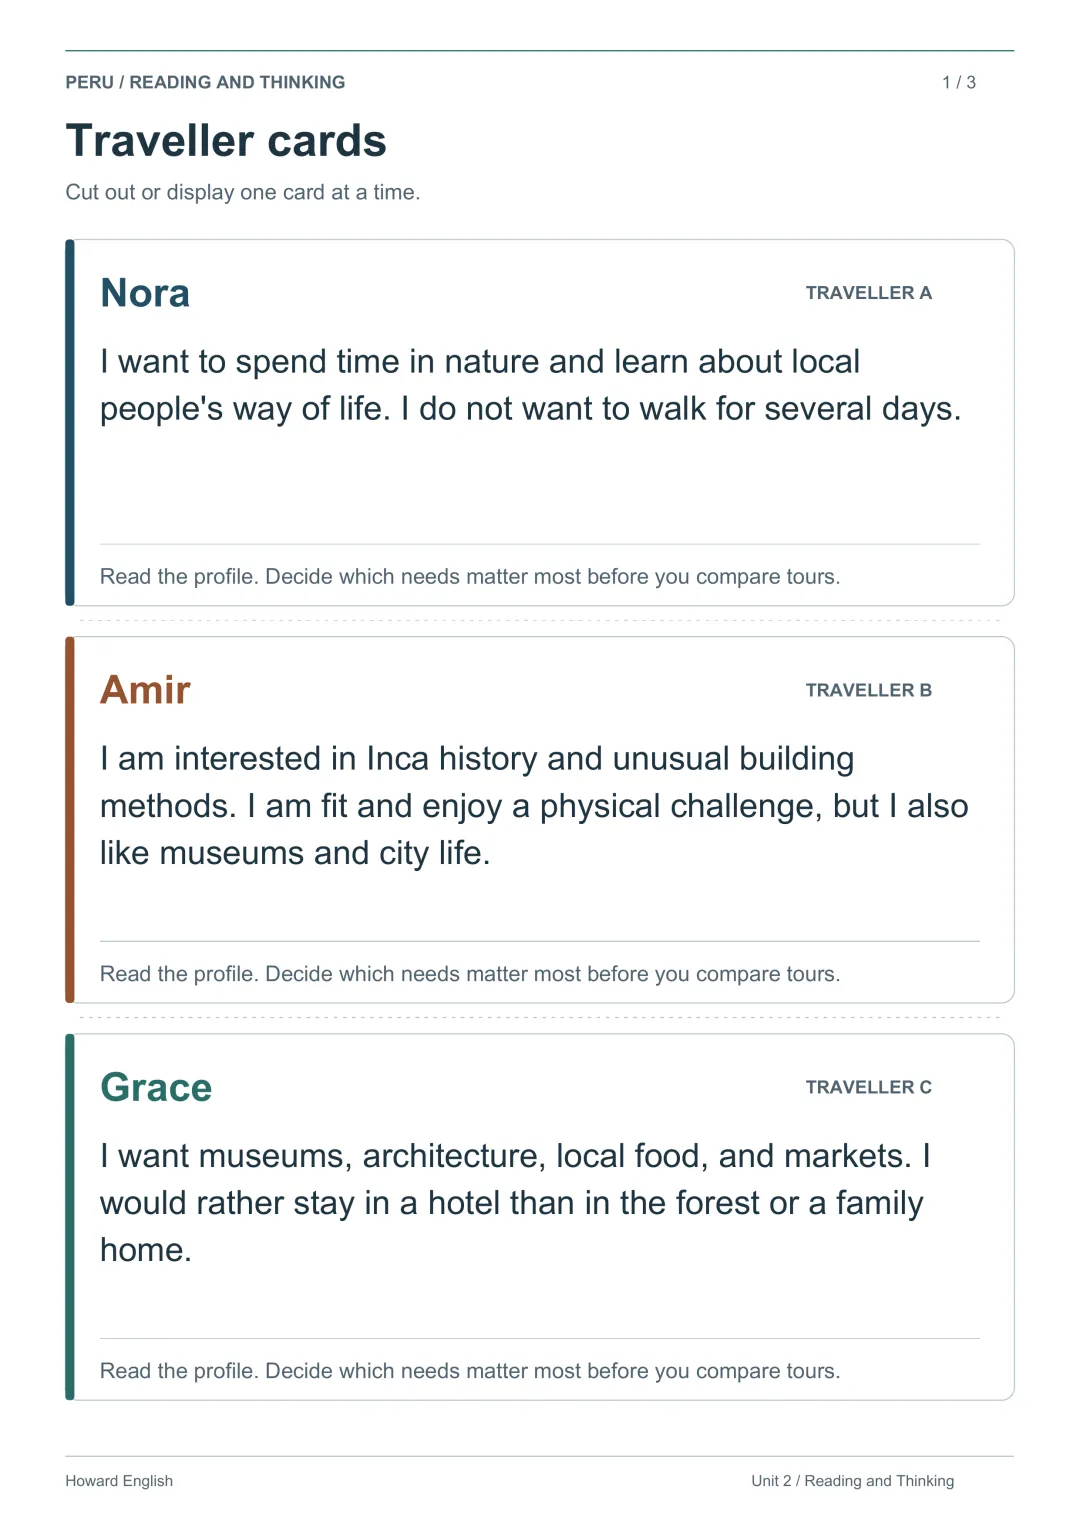
Task: Click the PERU / READING AND THINKING header
Action: 205,82
